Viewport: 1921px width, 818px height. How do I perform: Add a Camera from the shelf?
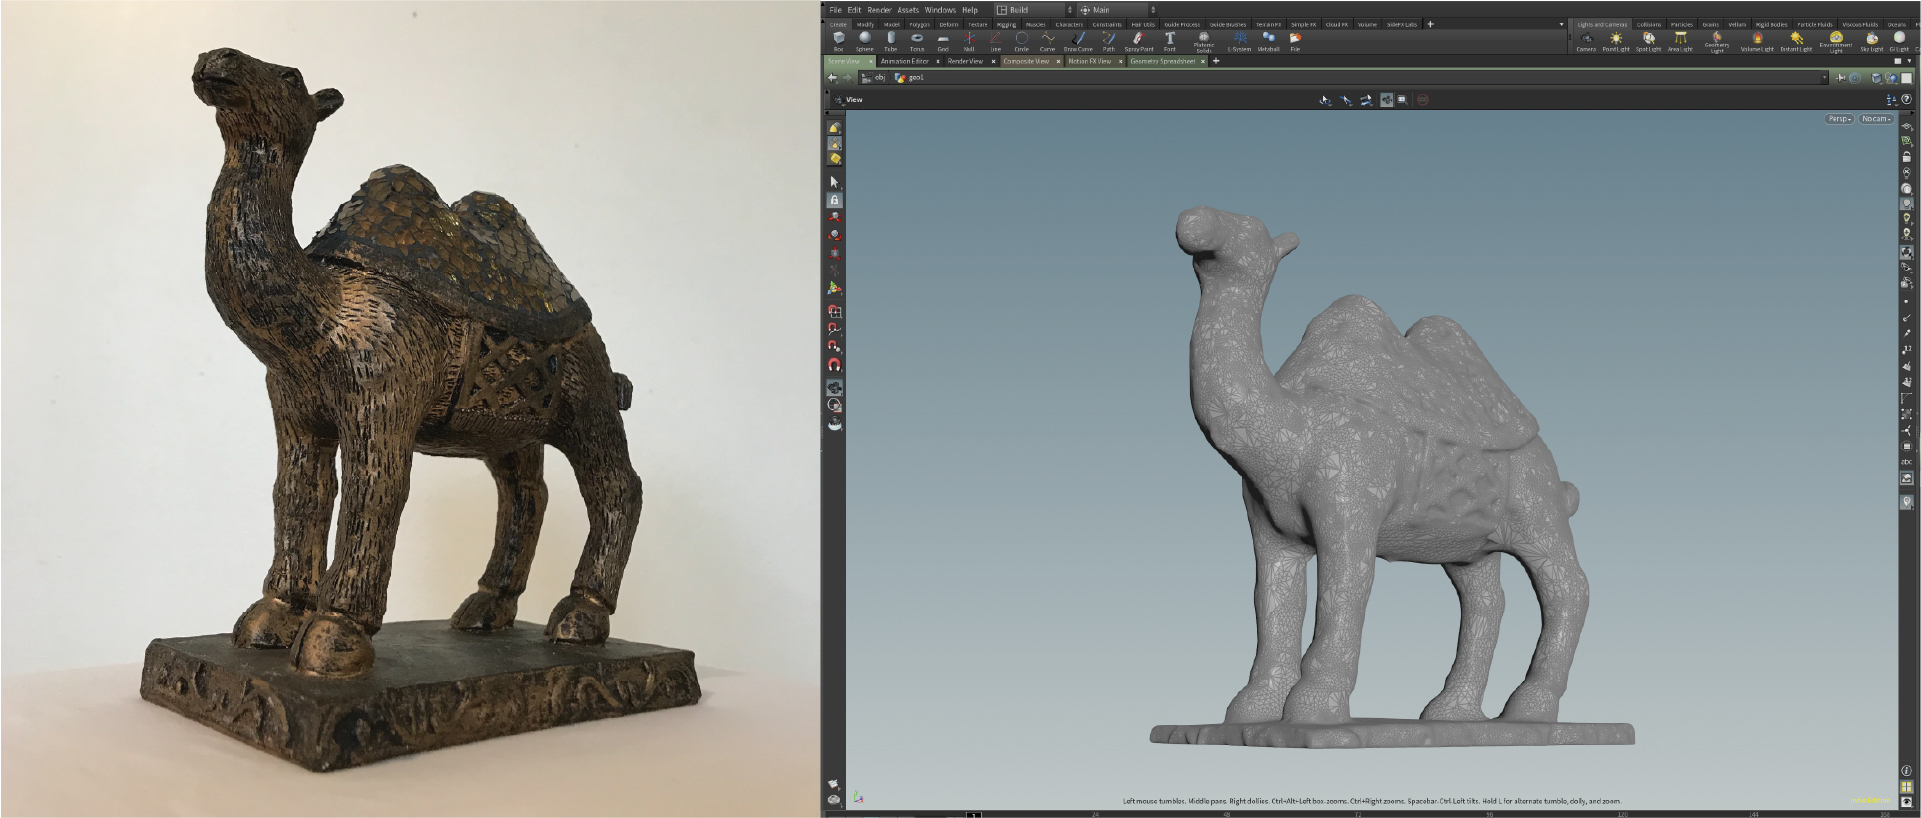click(1586, 40)
